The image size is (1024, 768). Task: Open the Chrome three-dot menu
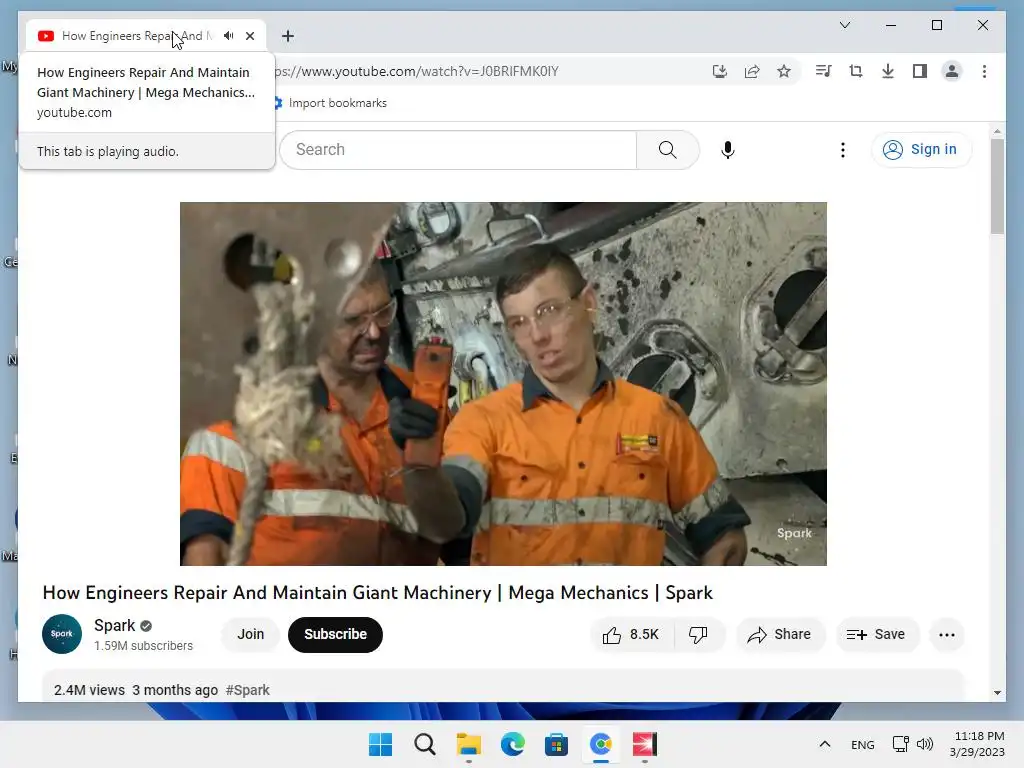(x=984, y=71)
